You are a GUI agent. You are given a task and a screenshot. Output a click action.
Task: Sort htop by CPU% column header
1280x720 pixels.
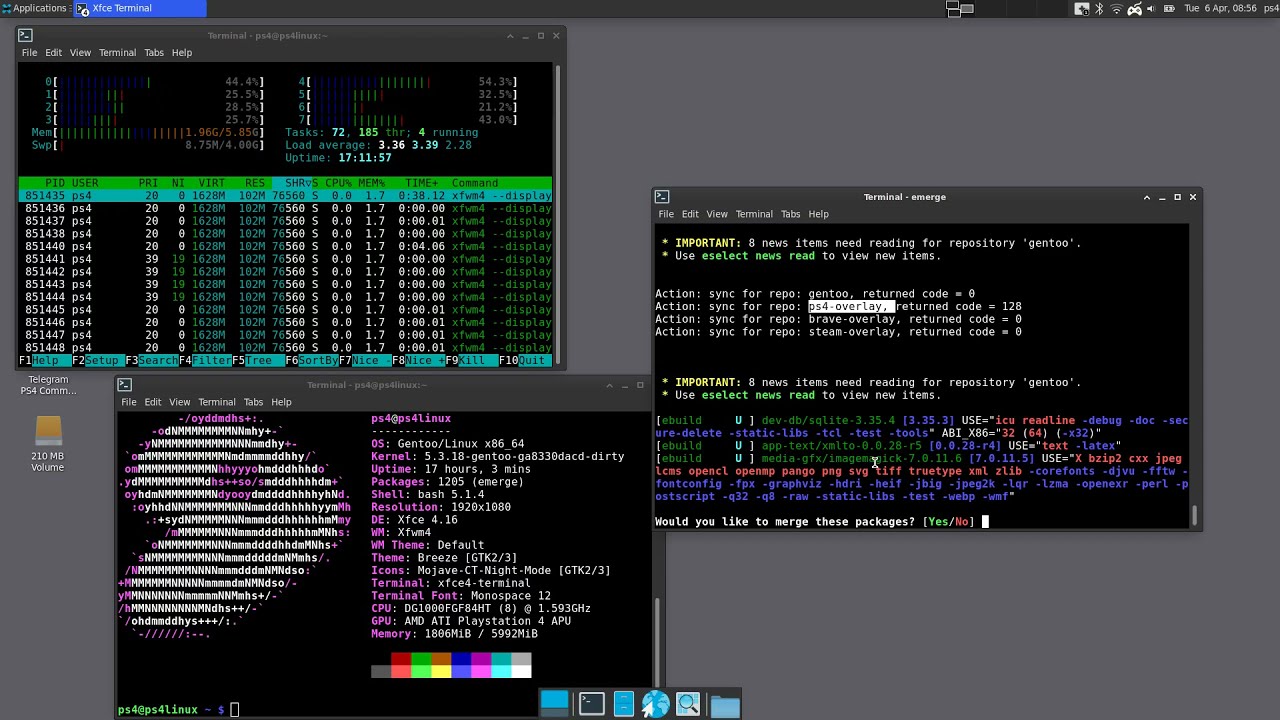click(x=337, y=183)
